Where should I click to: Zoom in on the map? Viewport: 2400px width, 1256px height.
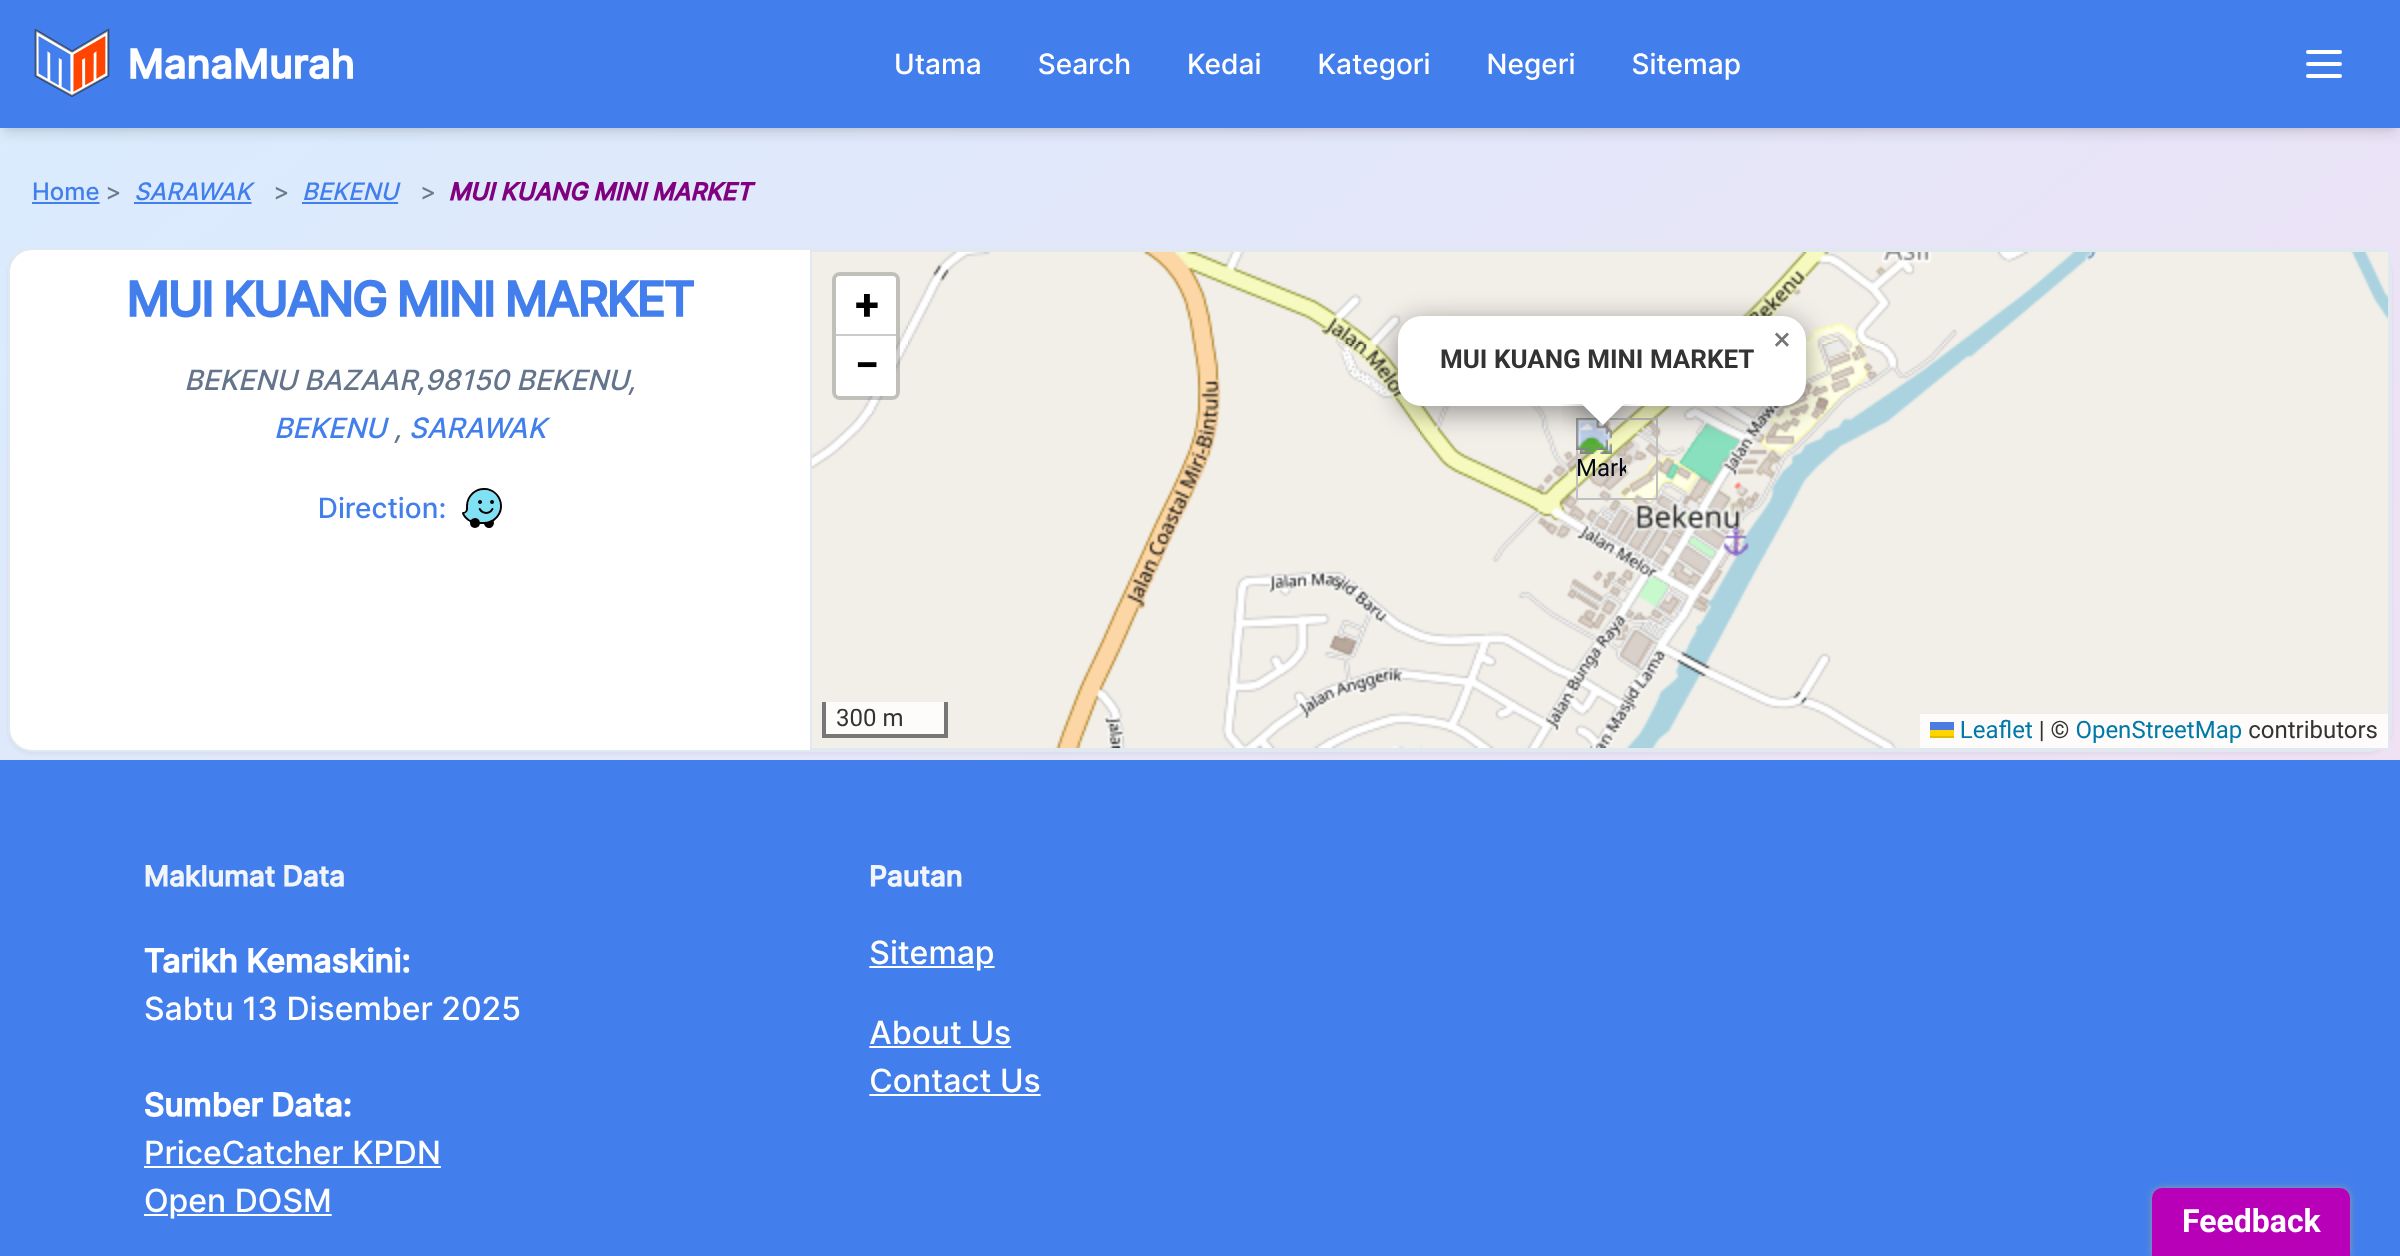tap(866, 305)
